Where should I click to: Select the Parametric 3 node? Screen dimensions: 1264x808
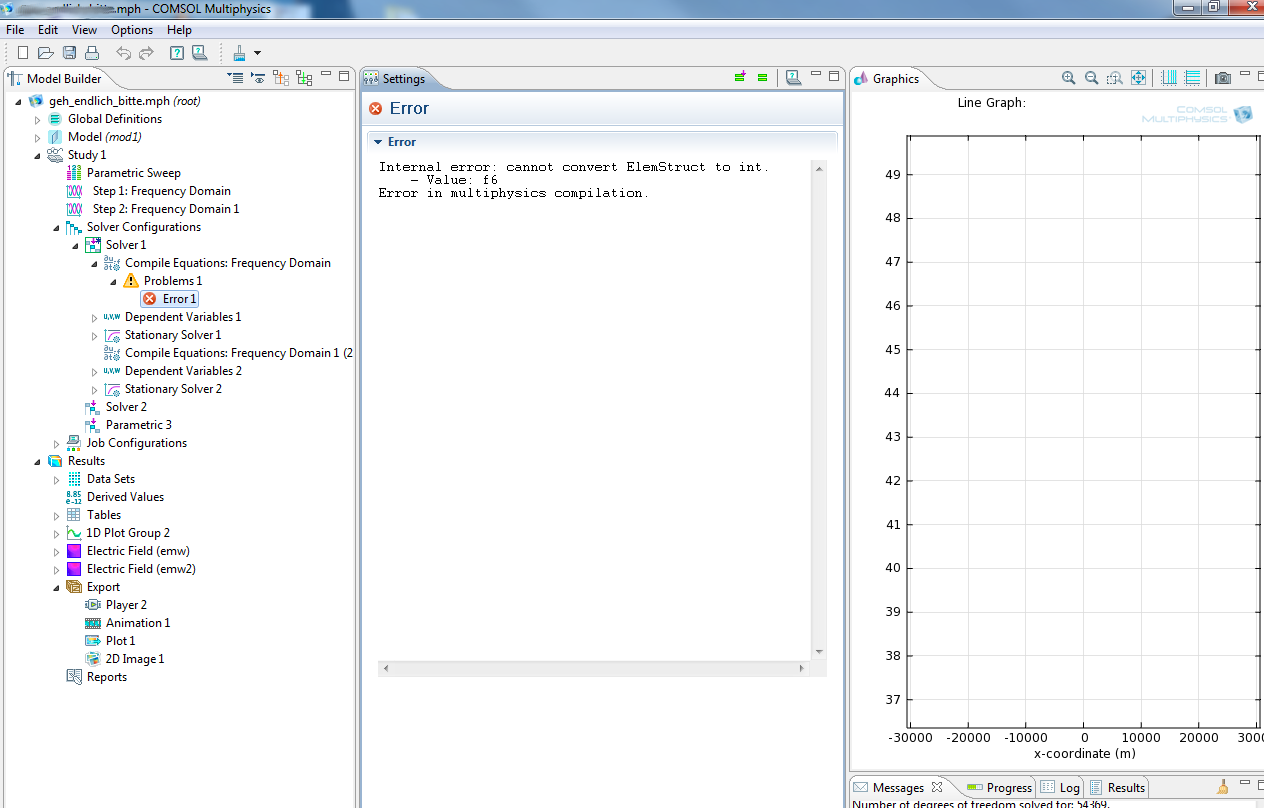pyautogui.click(x=129, y=425)
